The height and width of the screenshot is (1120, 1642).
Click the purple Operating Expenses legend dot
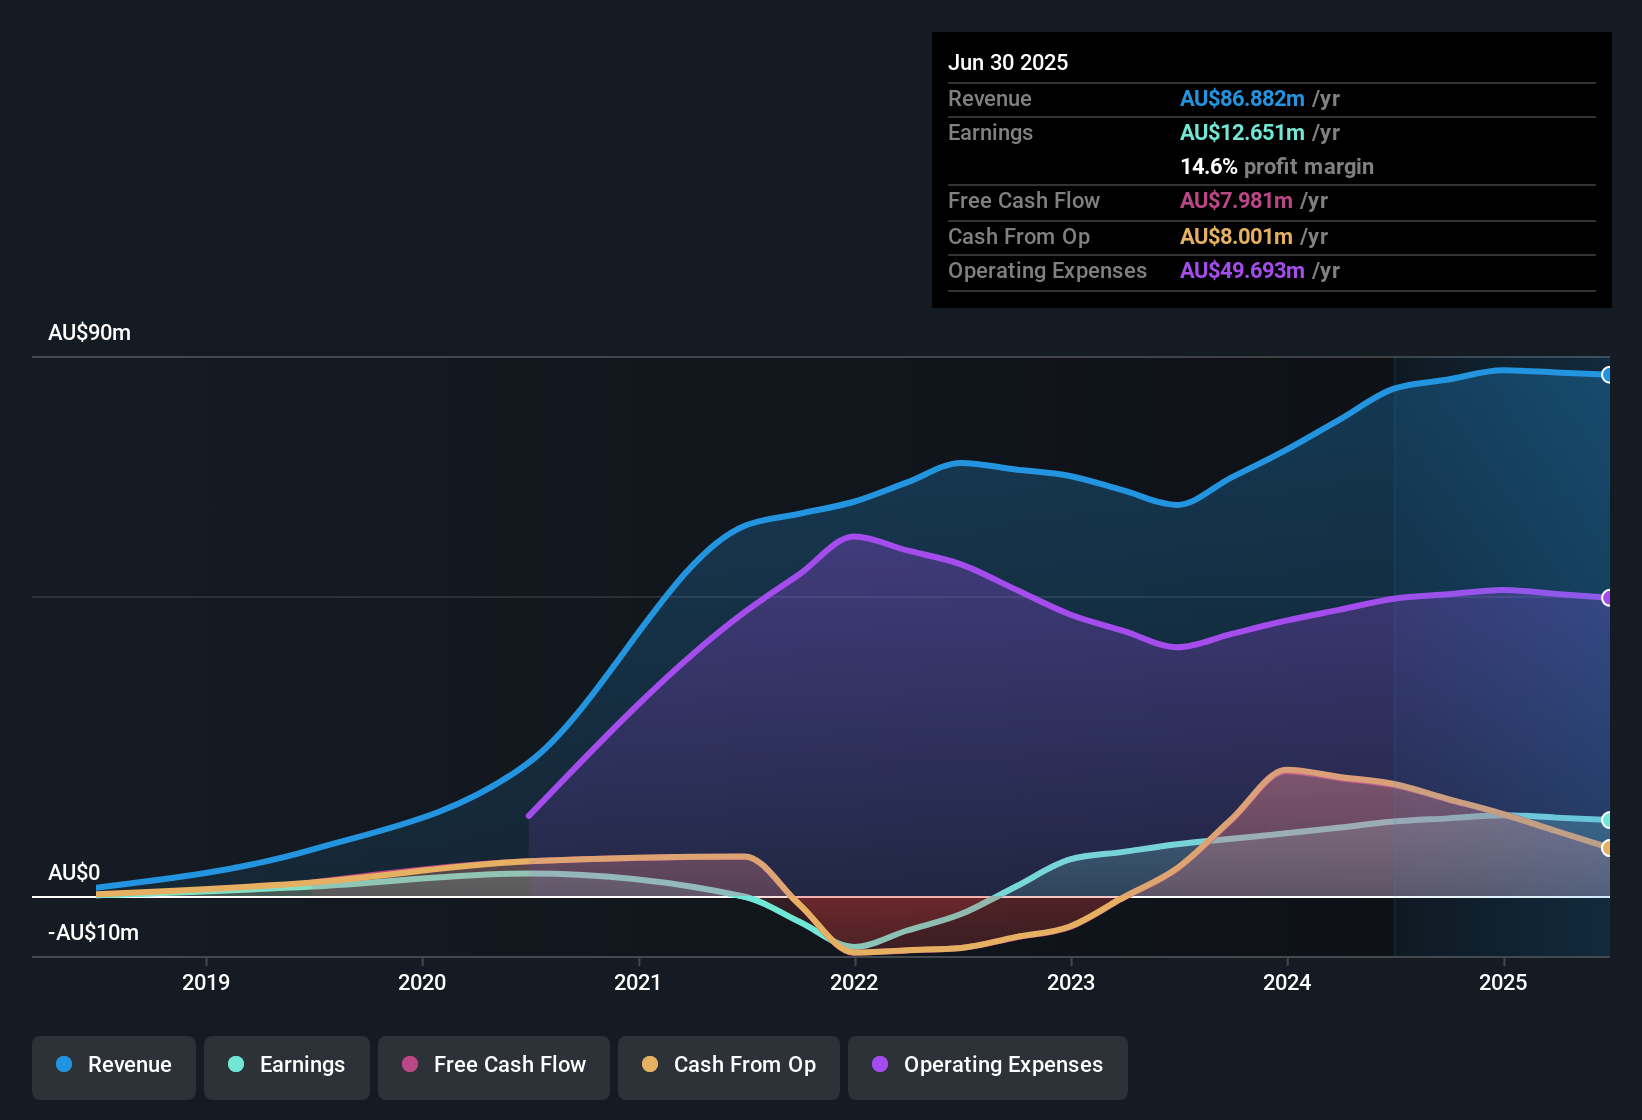(879, 1065)
